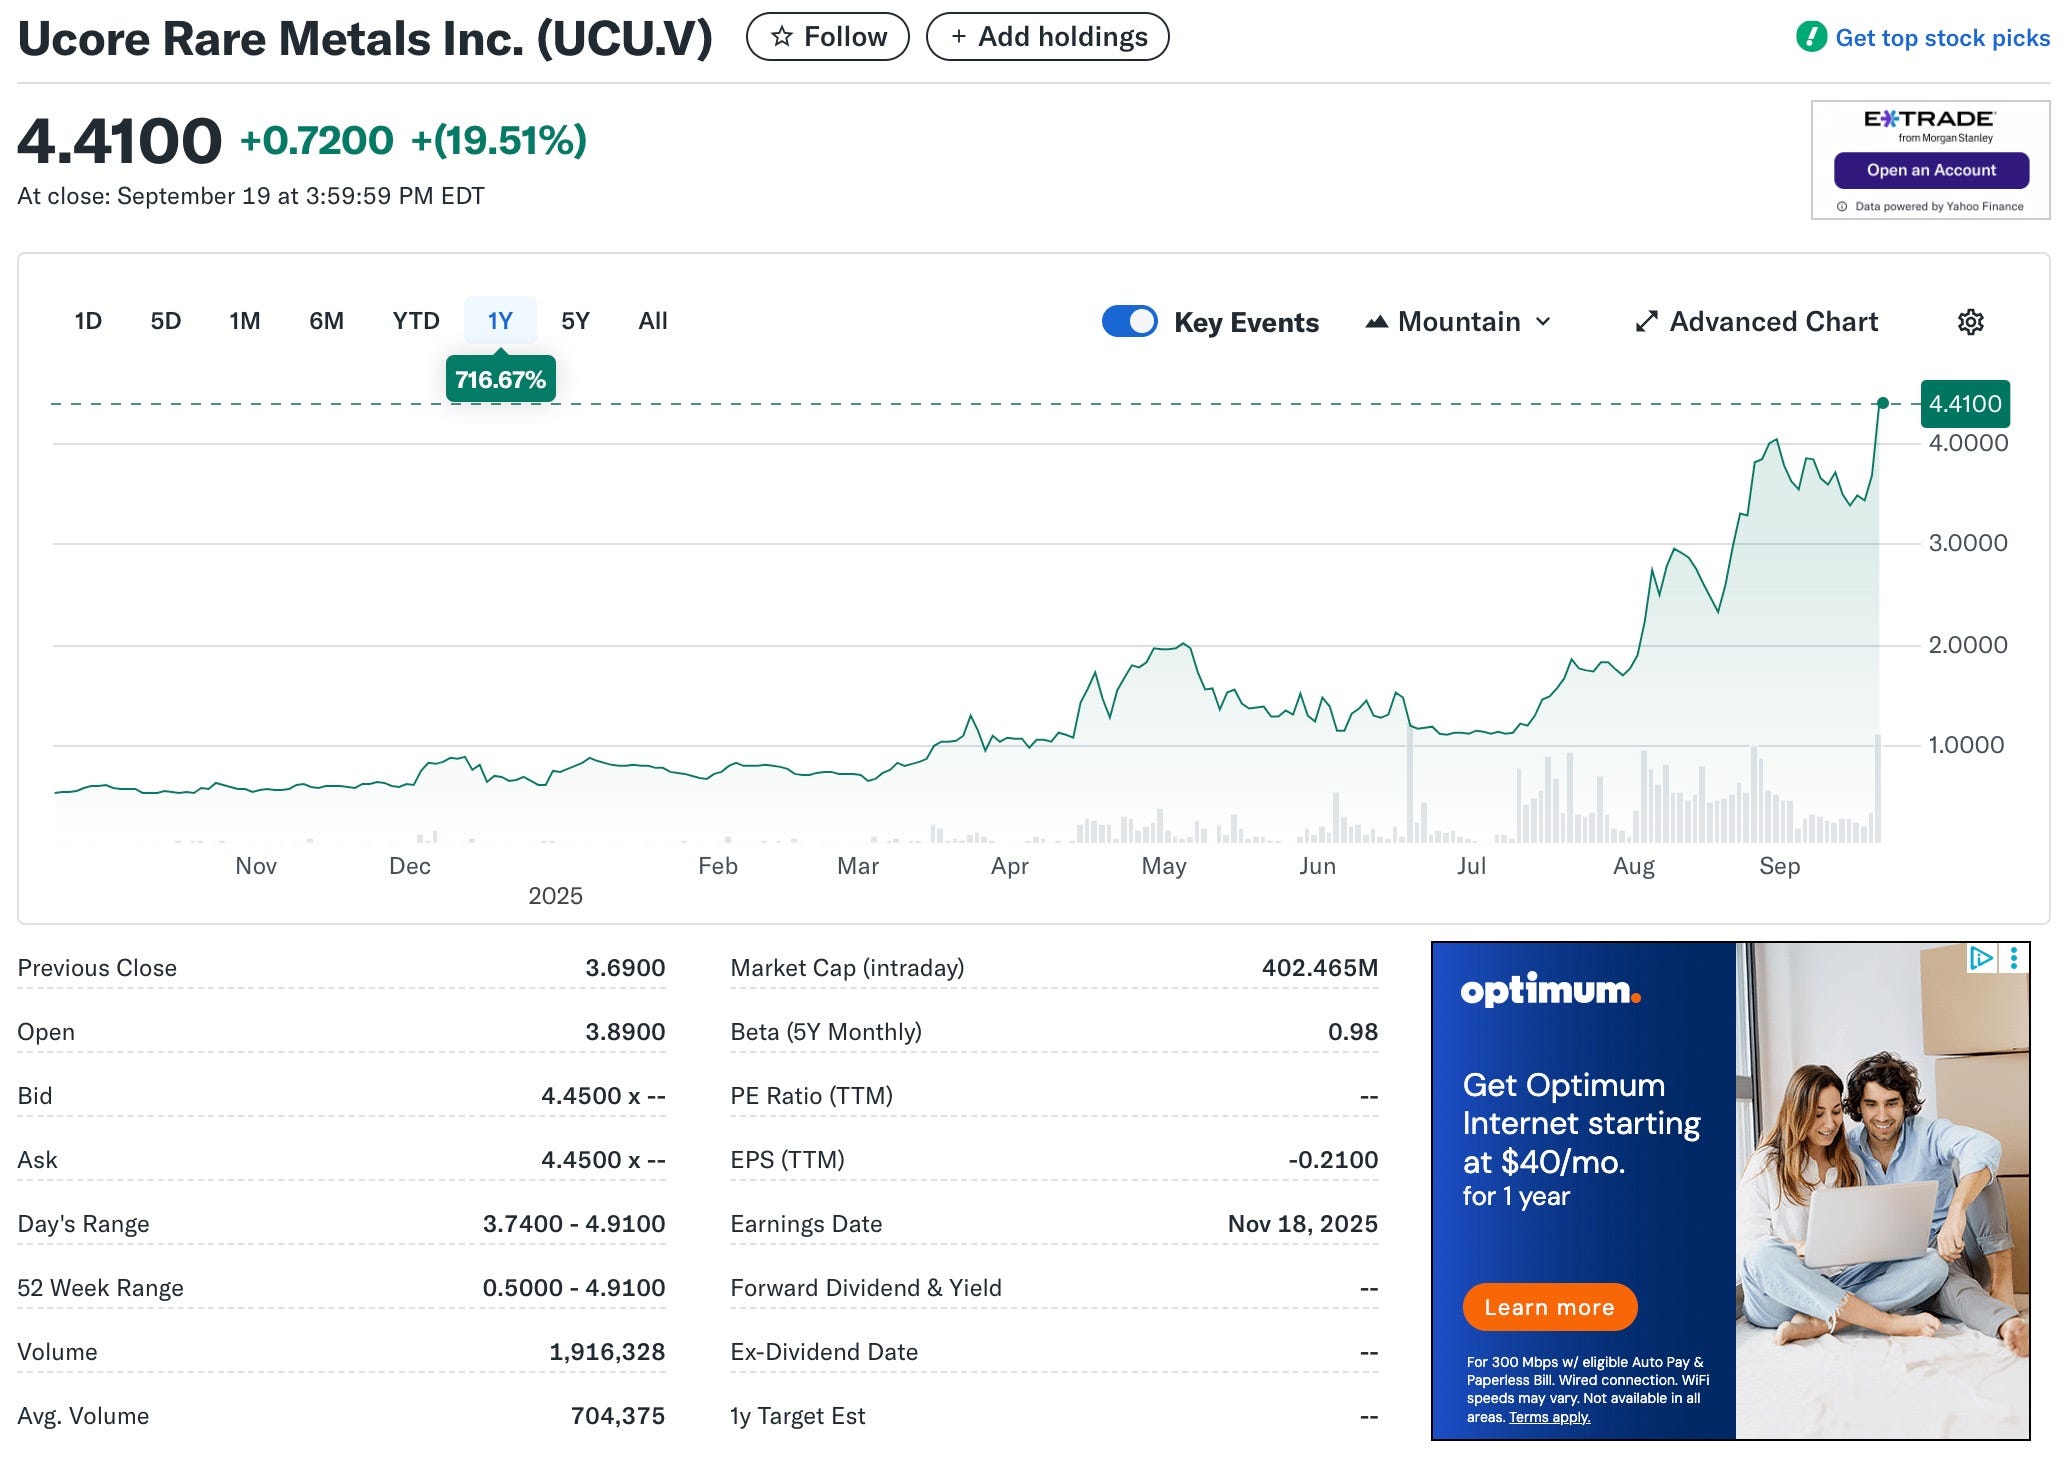Select the 5Y time range tab

click(575, 321)
